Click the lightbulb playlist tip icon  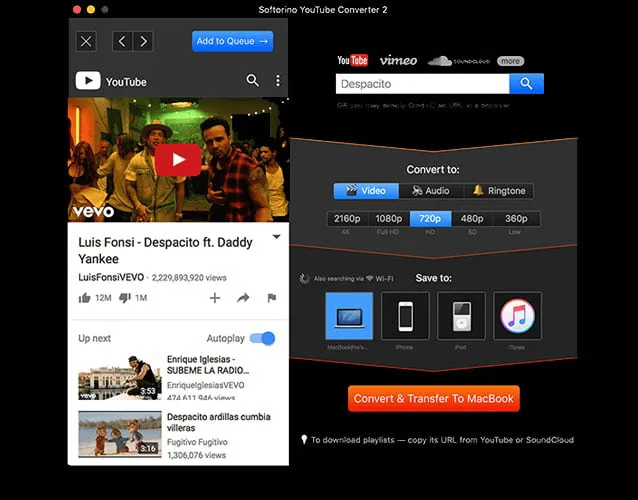pos(304,440)
